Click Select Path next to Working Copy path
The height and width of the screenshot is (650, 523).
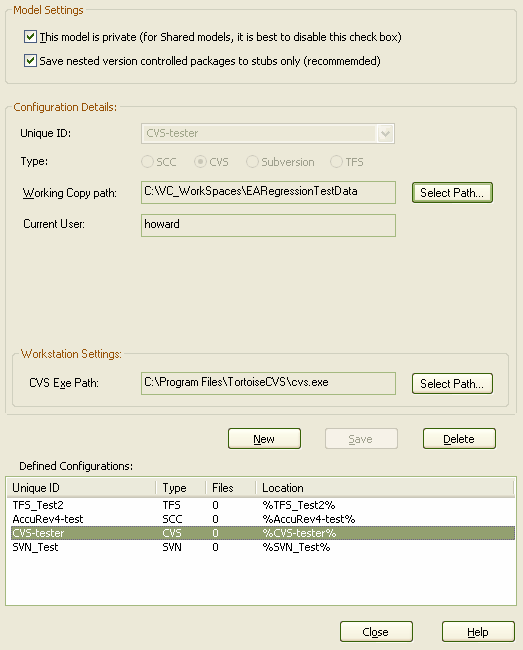tap(452, 193)
